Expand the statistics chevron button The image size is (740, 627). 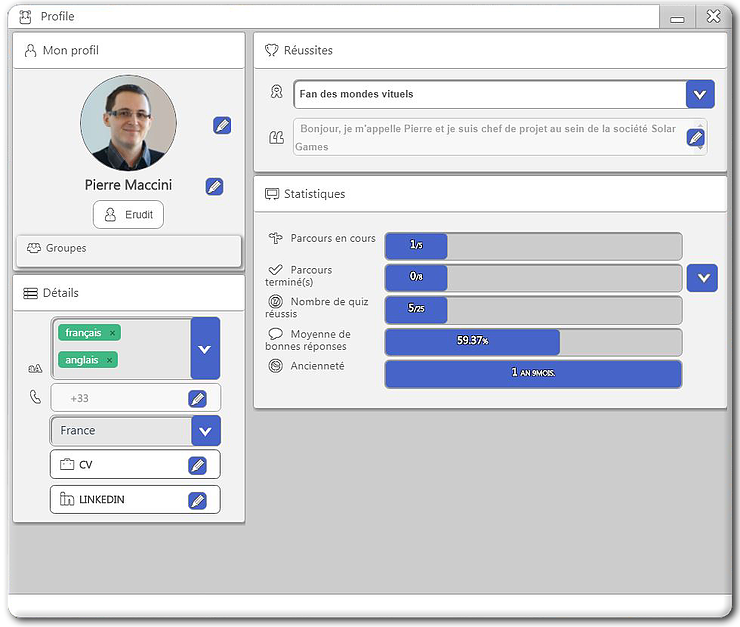point(702,278)
